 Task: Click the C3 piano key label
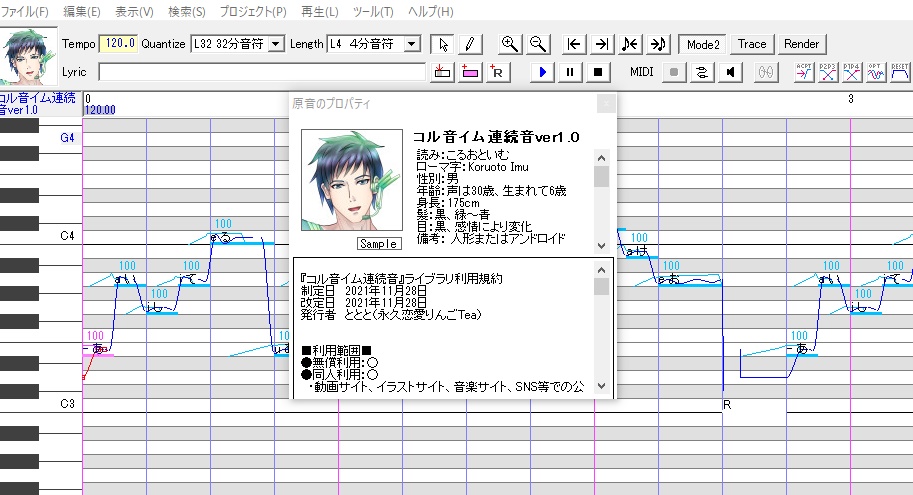click(x=67, y=404)
